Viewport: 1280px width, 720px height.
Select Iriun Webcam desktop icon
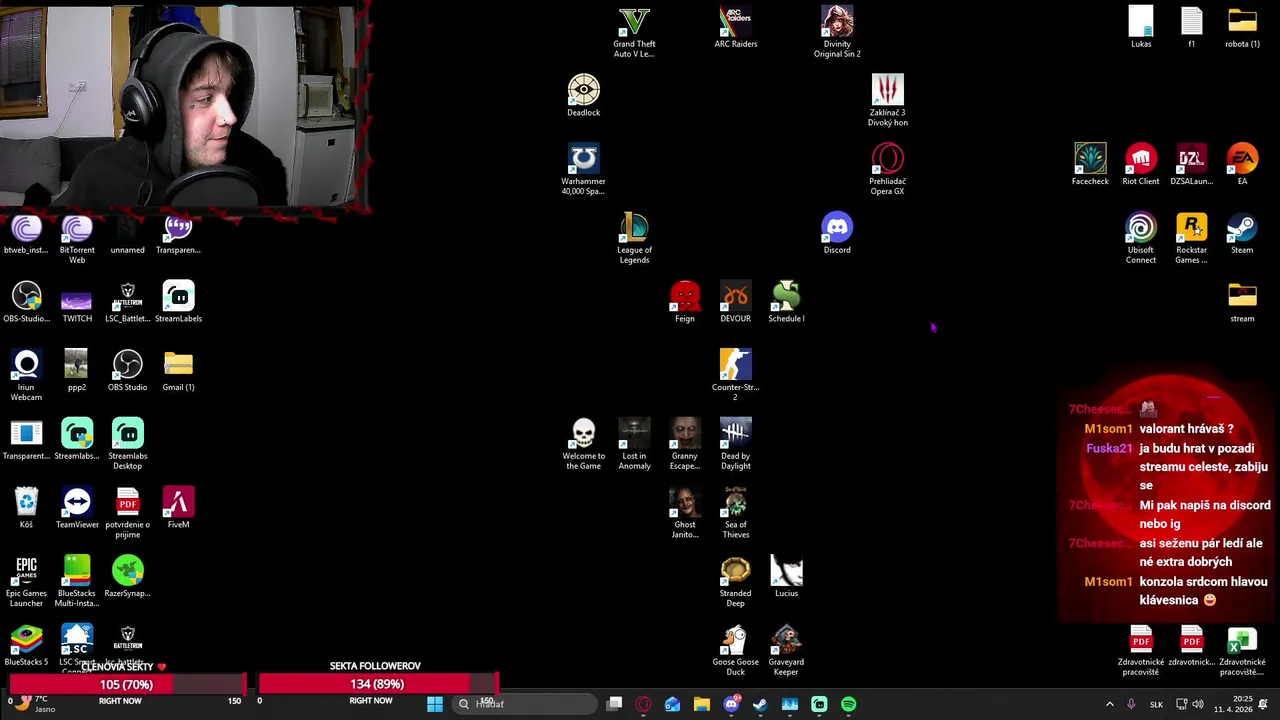[x=26, y=375]
